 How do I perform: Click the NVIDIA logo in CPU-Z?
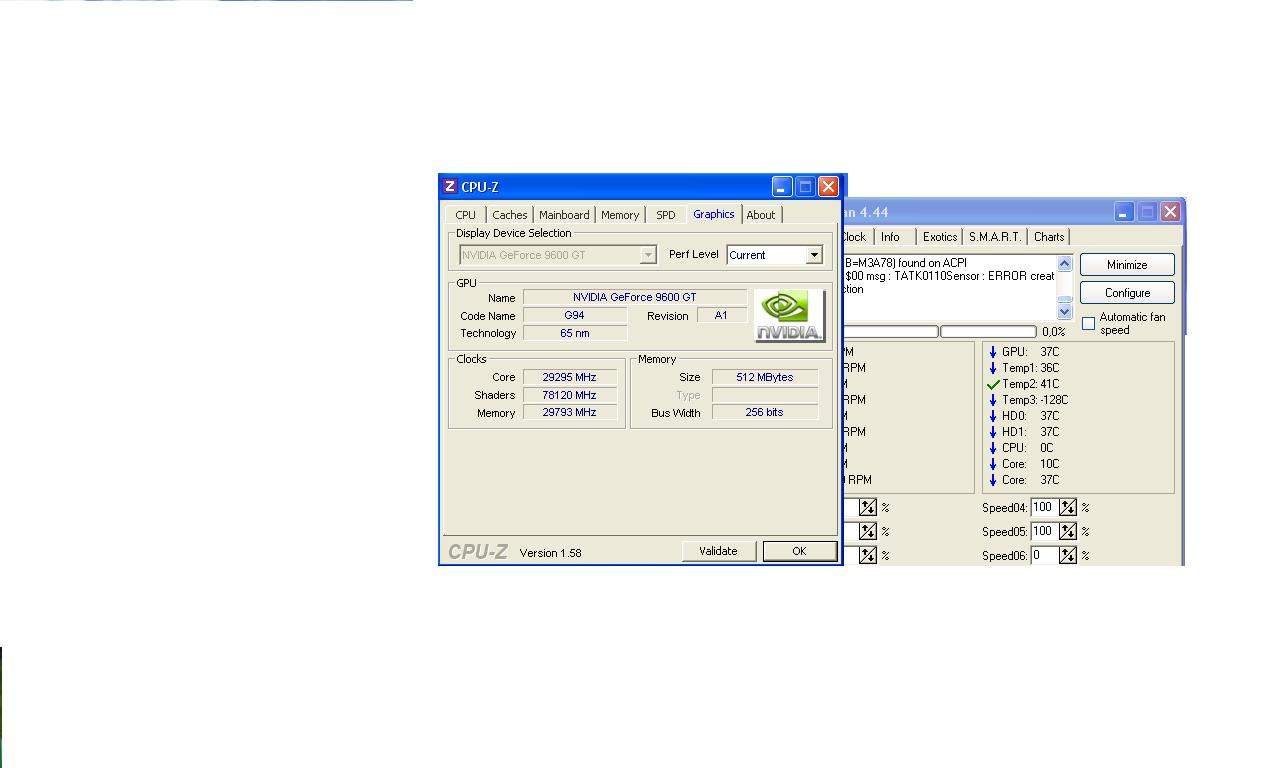click(789, 315)
